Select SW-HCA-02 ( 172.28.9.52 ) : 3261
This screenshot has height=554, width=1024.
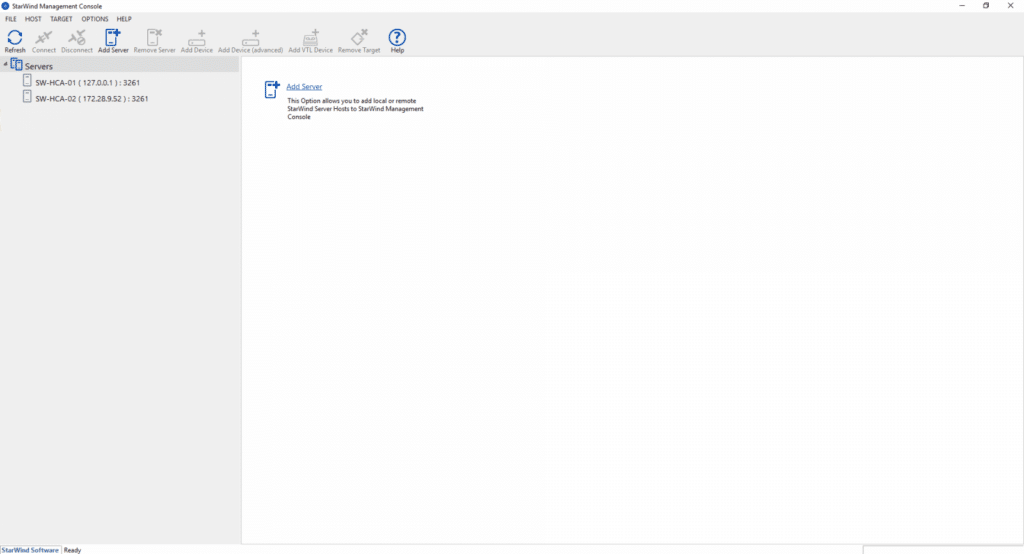(91, 99)
